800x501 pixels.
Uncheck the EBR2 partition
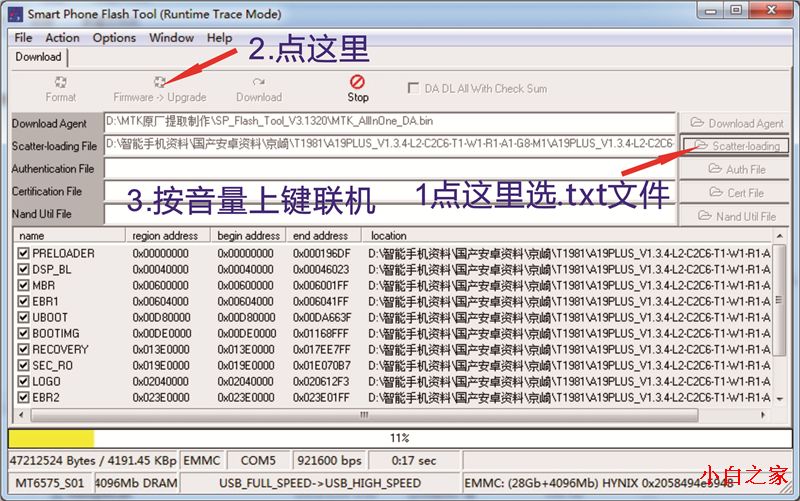[x=23, y=397]
